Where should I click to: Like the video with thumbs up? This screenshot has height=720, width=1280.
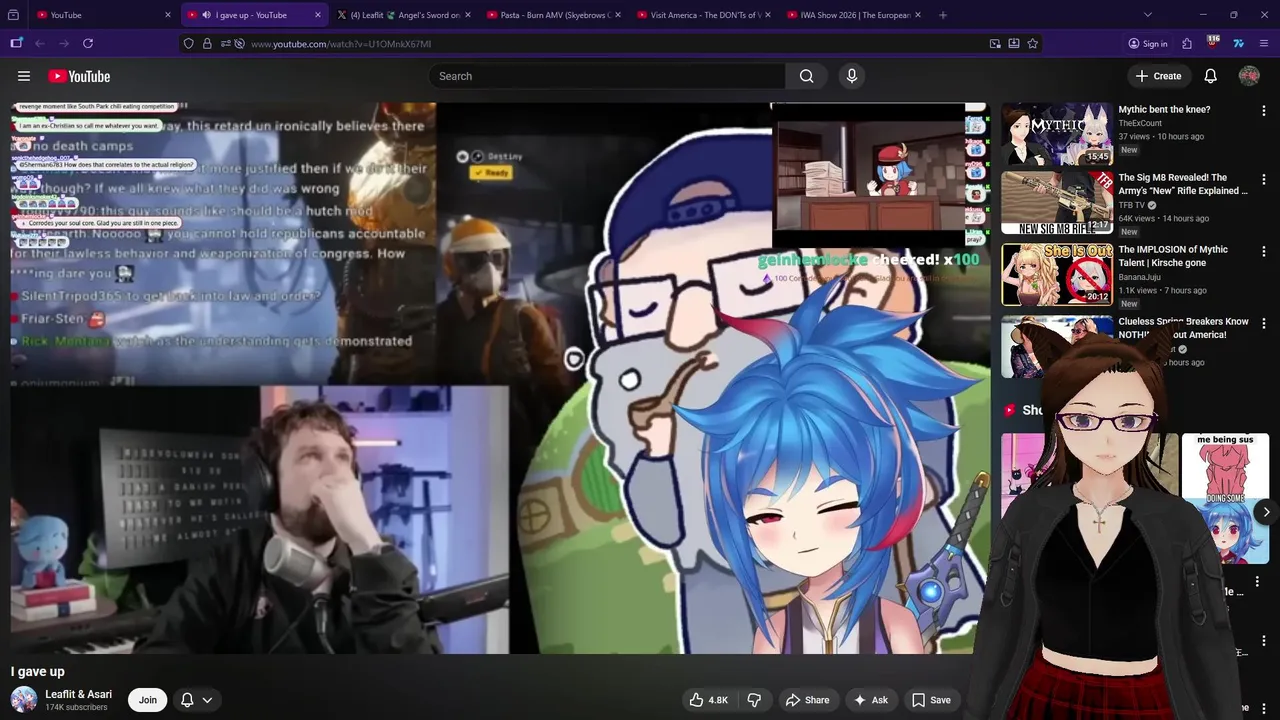708,700
